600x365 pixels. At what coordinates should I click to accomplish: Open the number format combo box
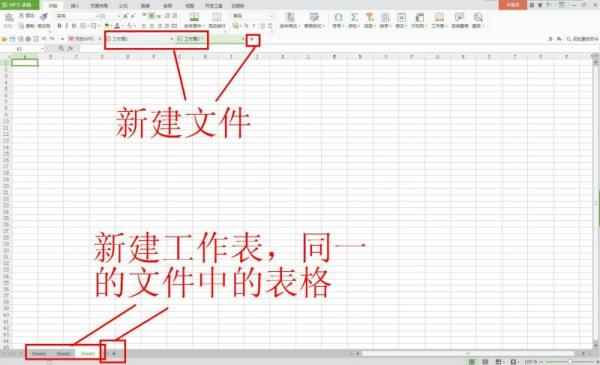pyautogui.click(x=253, y=16)
